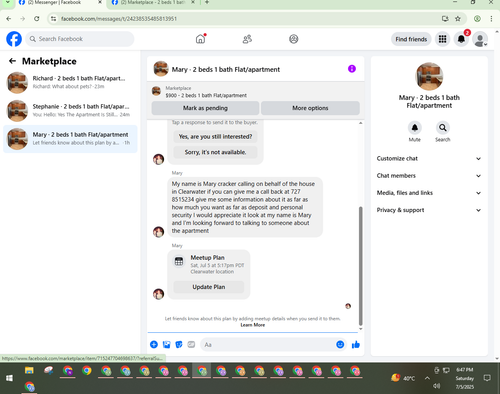Screen dimensions: 500x394
Task: Click browser back arrow
Action: coord(9,19)
